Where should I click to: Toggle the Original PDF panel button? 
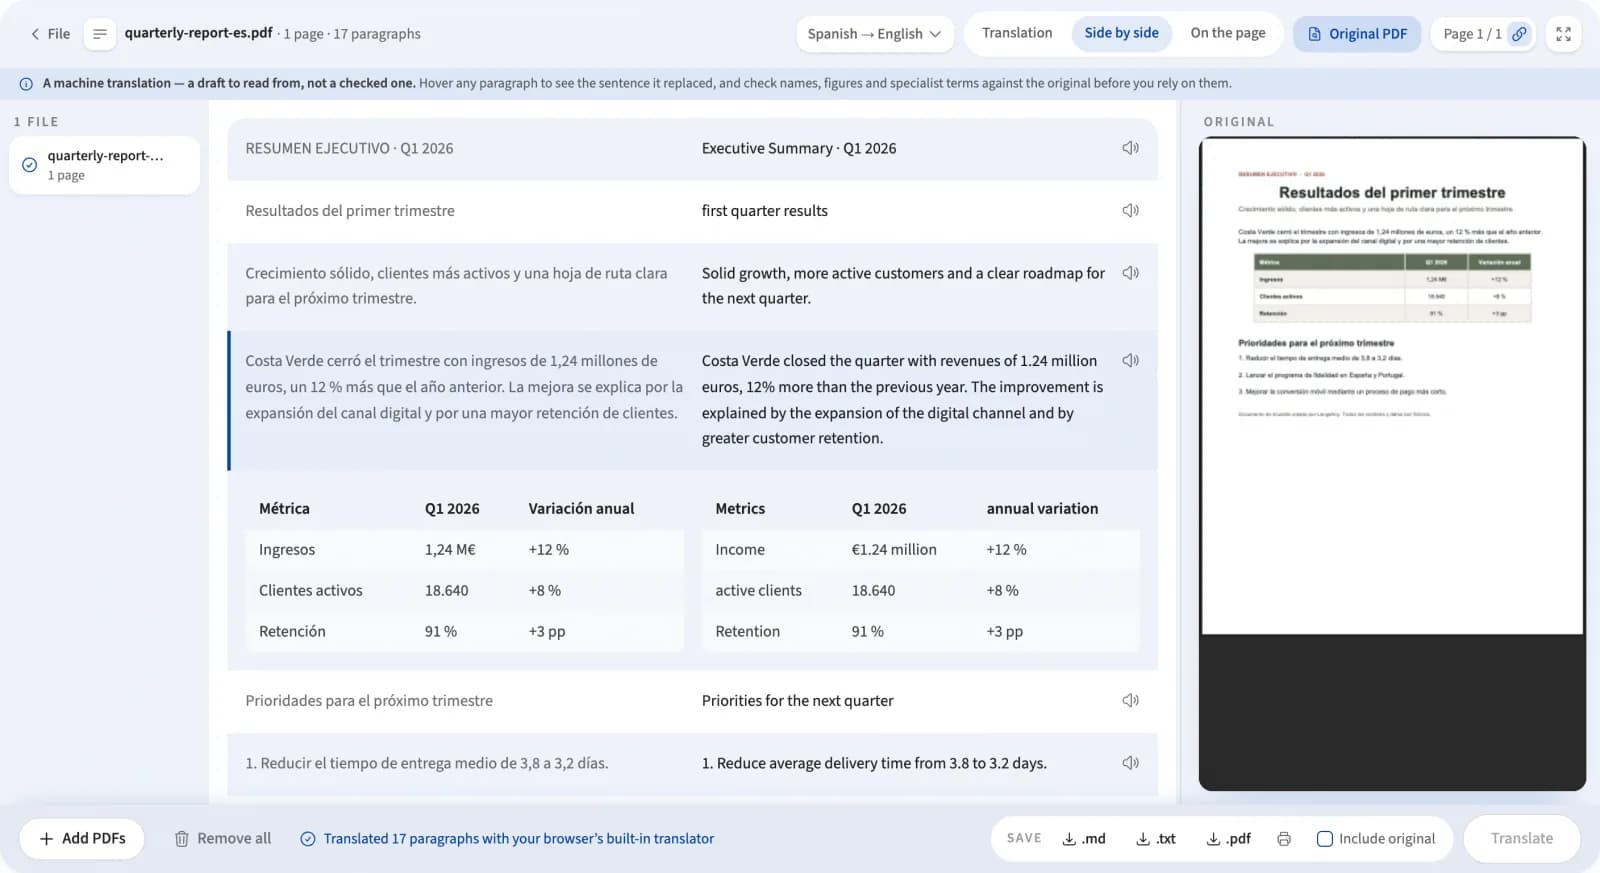click(1357, 34)
